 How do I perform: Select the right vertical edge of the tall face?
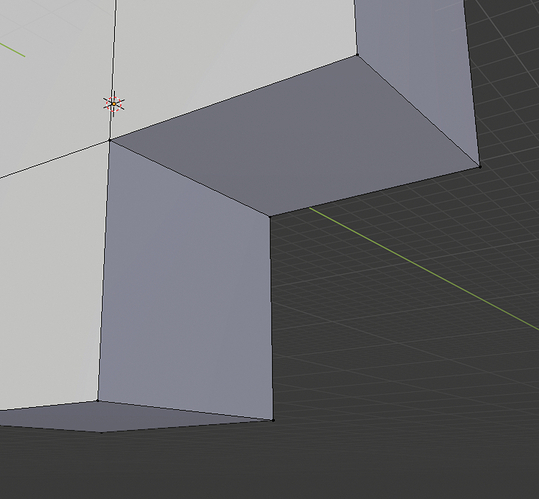(x=272, y=318)
